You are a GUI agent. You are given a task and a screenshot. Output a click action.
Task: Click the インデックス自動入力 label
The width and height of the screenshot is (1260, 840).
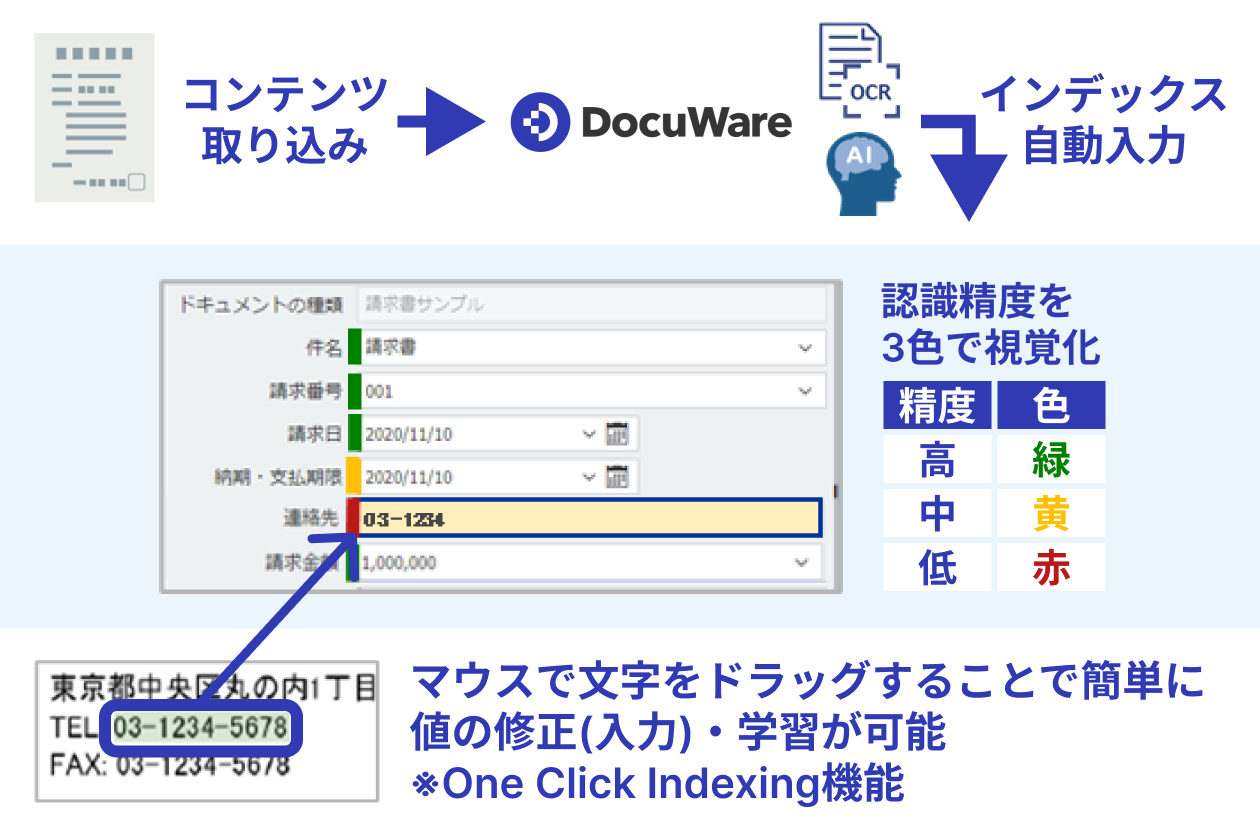pyautogui.click(x=1104, y=120)
